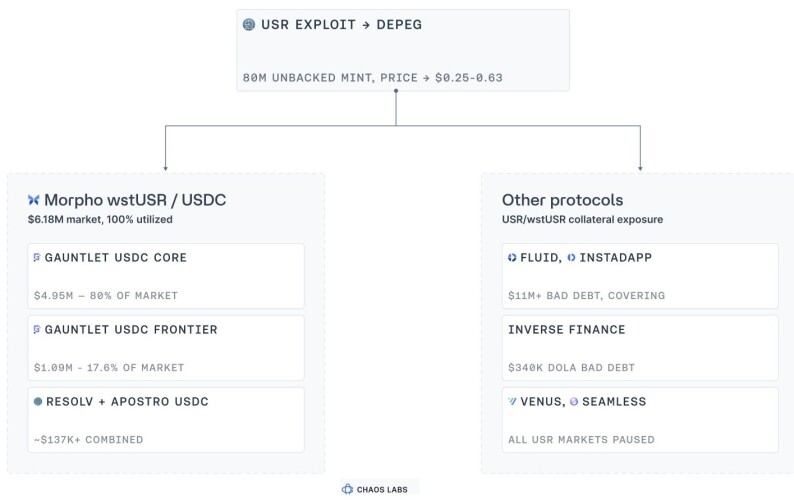The image size is (794, 500).
Task: Click the Other protocols heading
Action: tap(563, 200)
